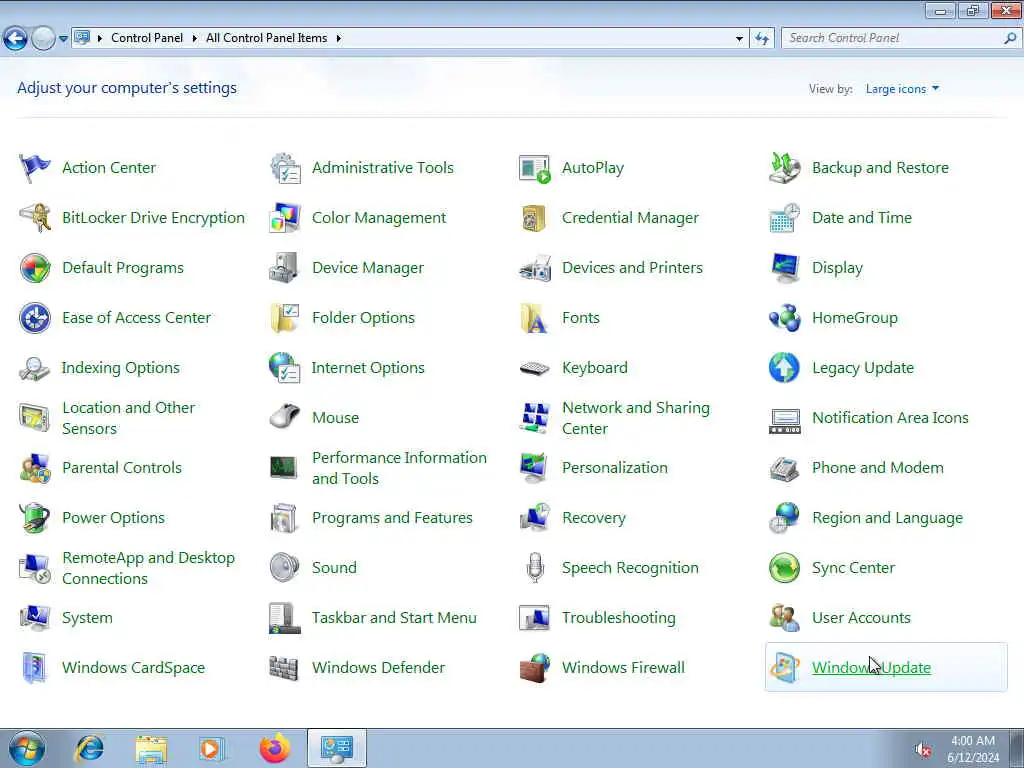Open the Speech Recognition microphone icon
The height and width of the screenshot is (768, 1024).
(x=535, y=568)
